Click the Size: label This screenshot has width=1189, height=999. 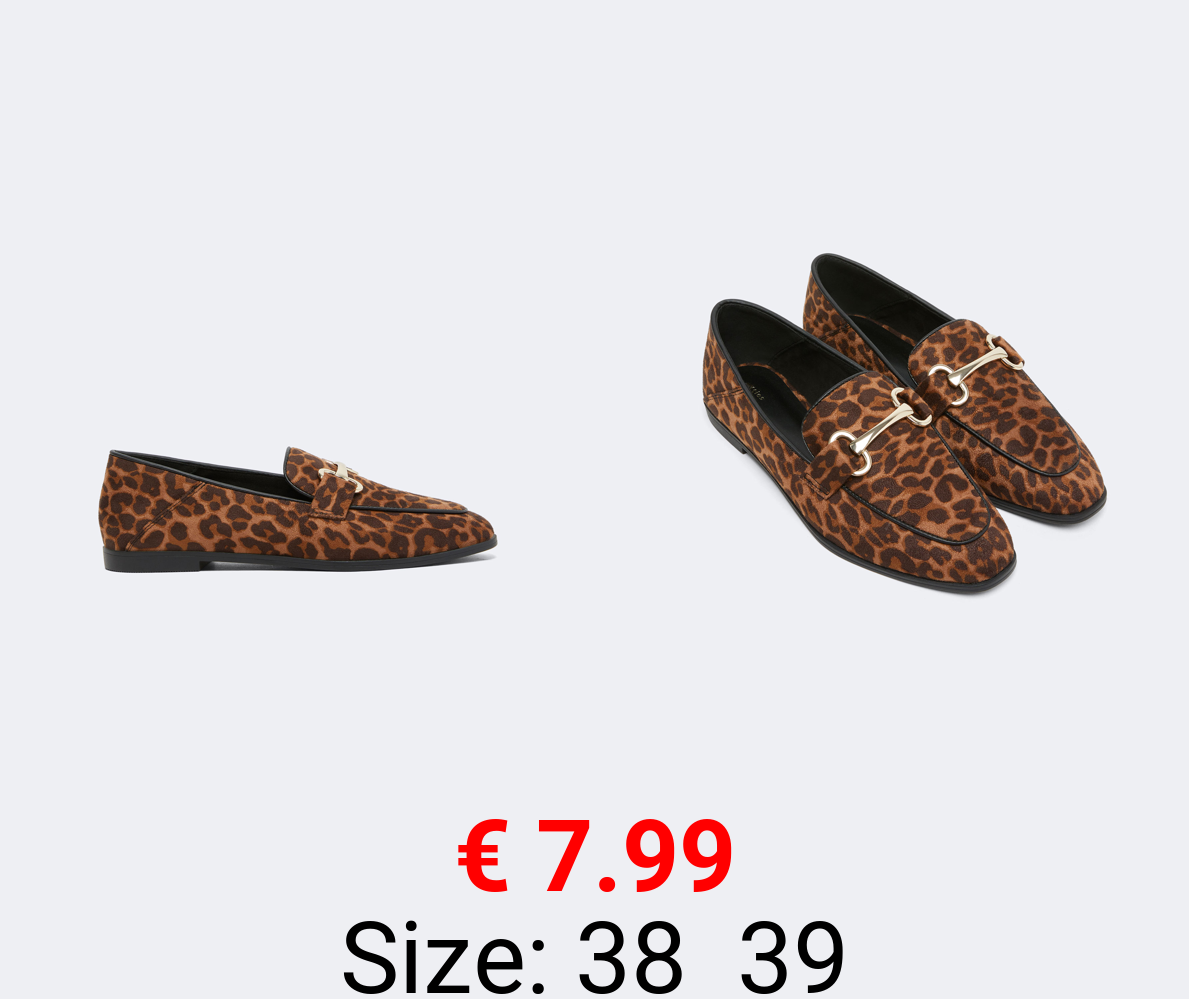[444, 957]
